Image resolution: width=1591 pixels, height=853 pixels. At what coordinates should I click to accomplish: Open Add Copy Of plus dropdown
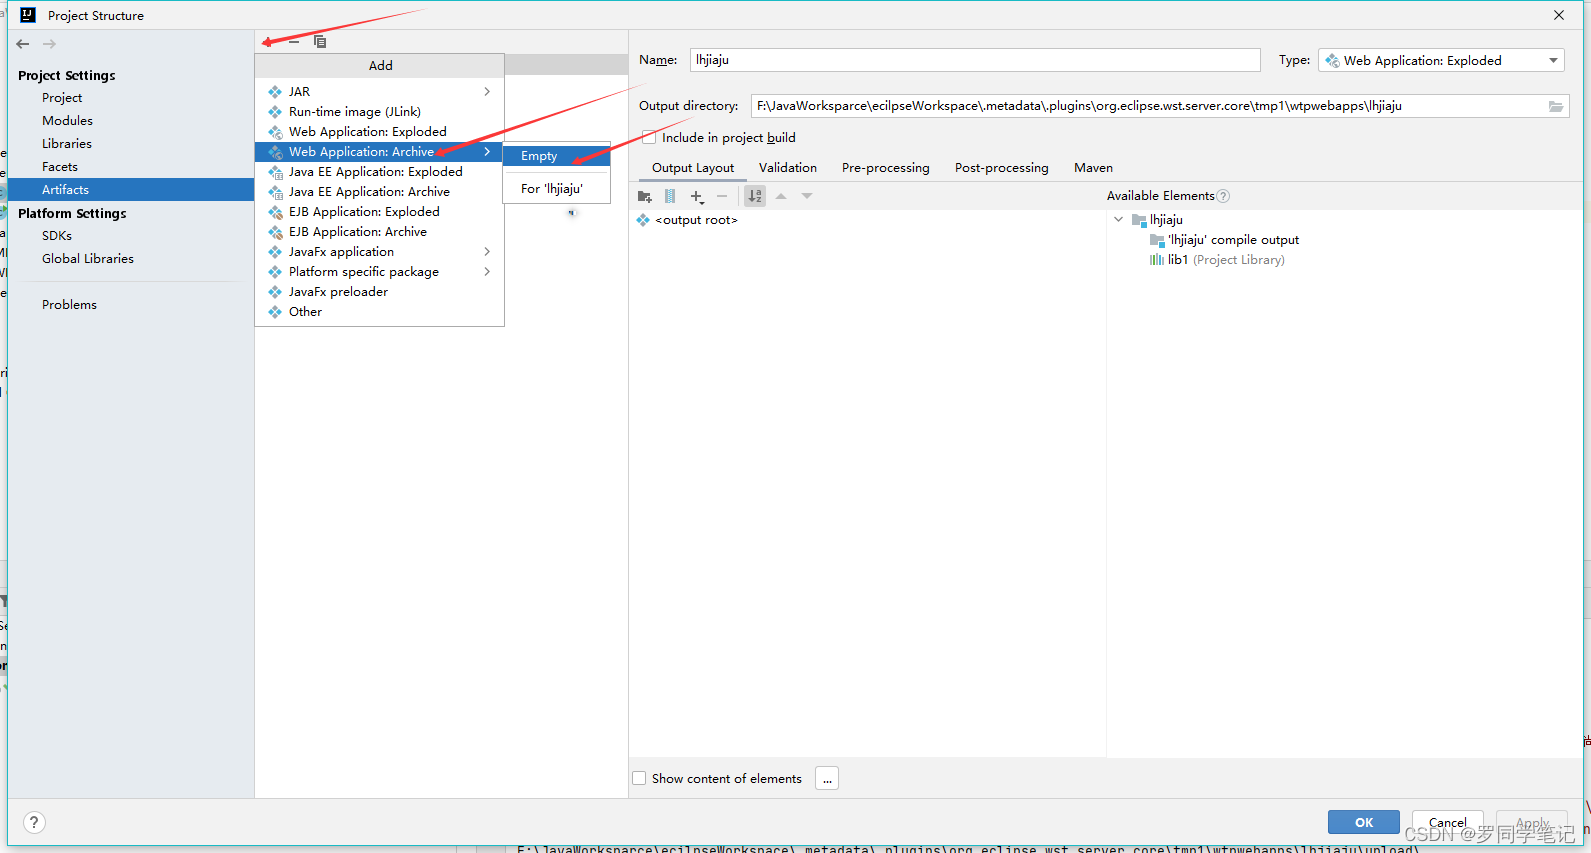click(697, 196)
